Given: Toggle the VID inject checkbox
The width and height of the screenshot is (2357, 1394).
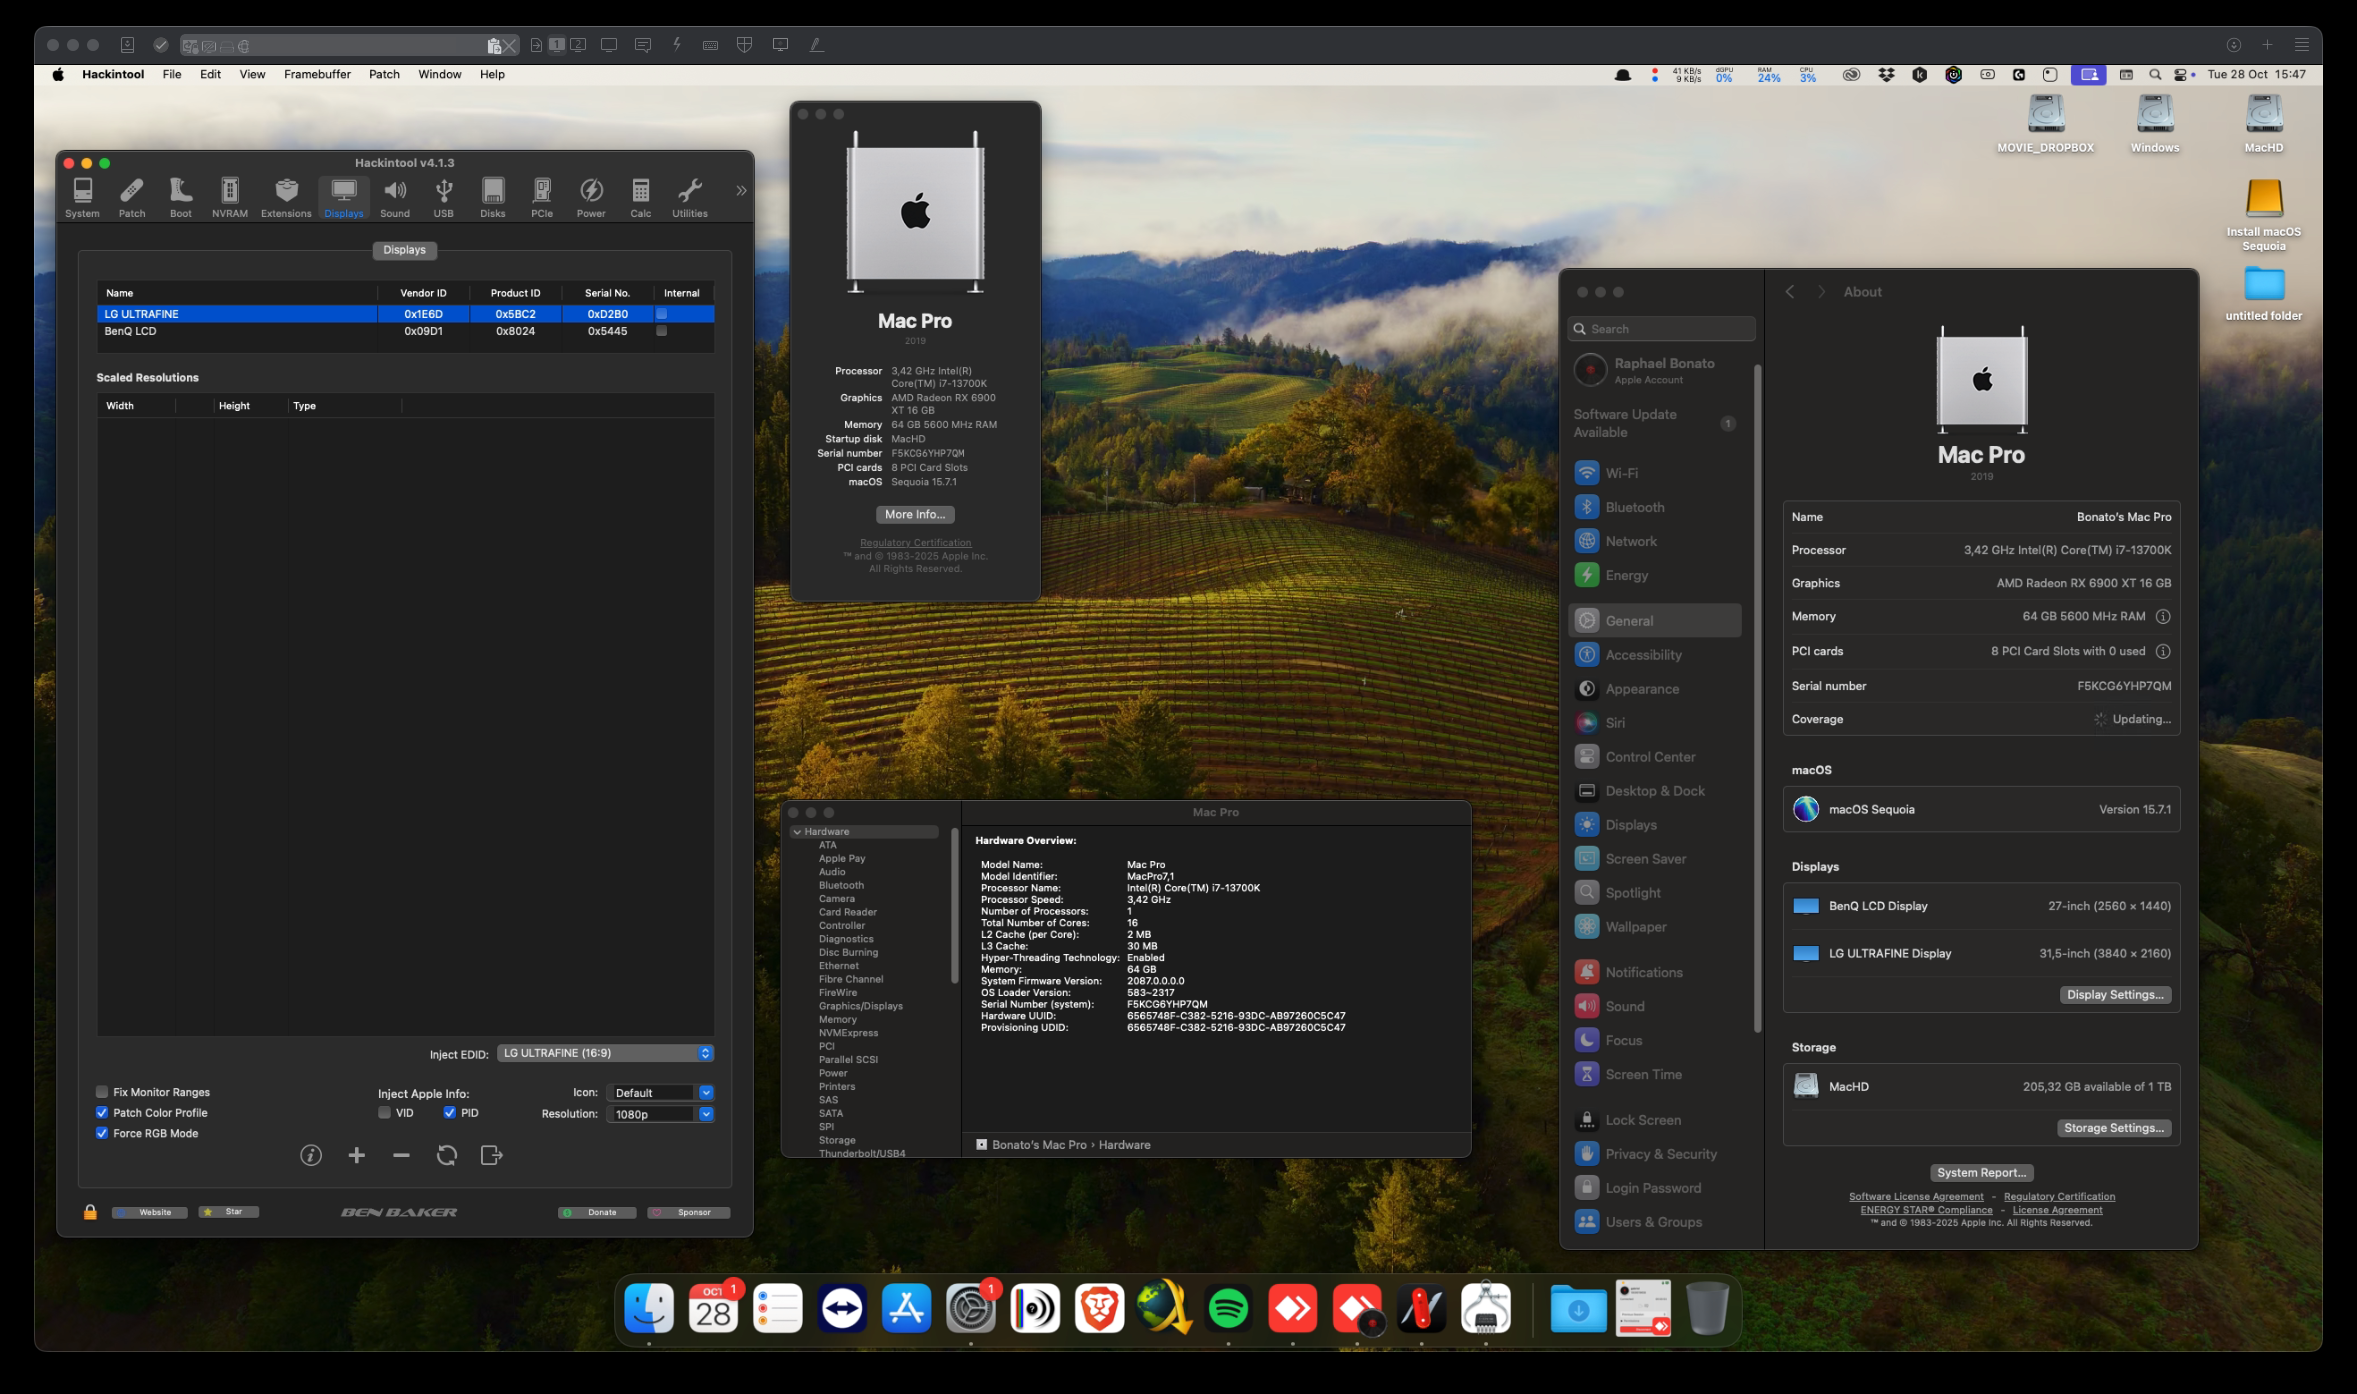Looking at the screenshot, I should pyautogui.click(x=385, y=1113).
